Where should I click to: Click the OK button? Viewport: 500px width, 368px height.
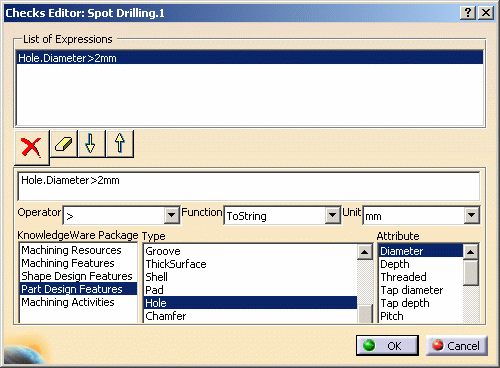pyautogui.click(x=387, y=345)
